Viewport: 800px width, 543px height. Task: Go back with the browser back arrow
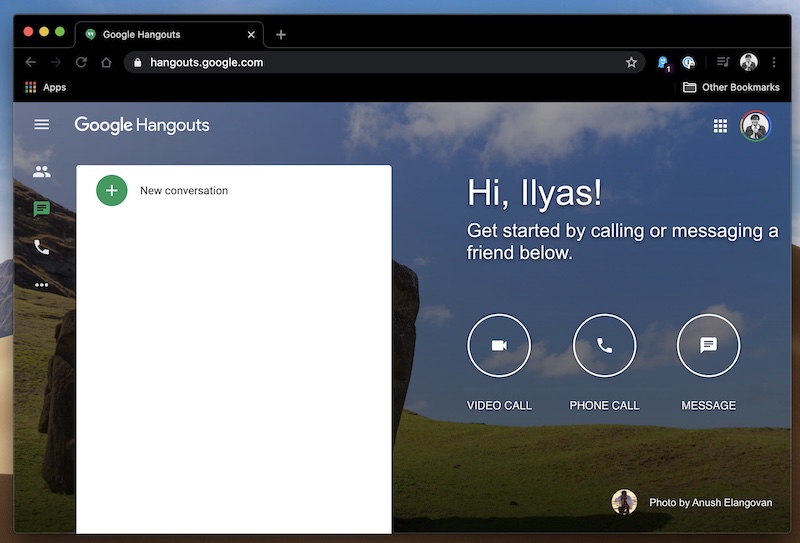[31, 62]
